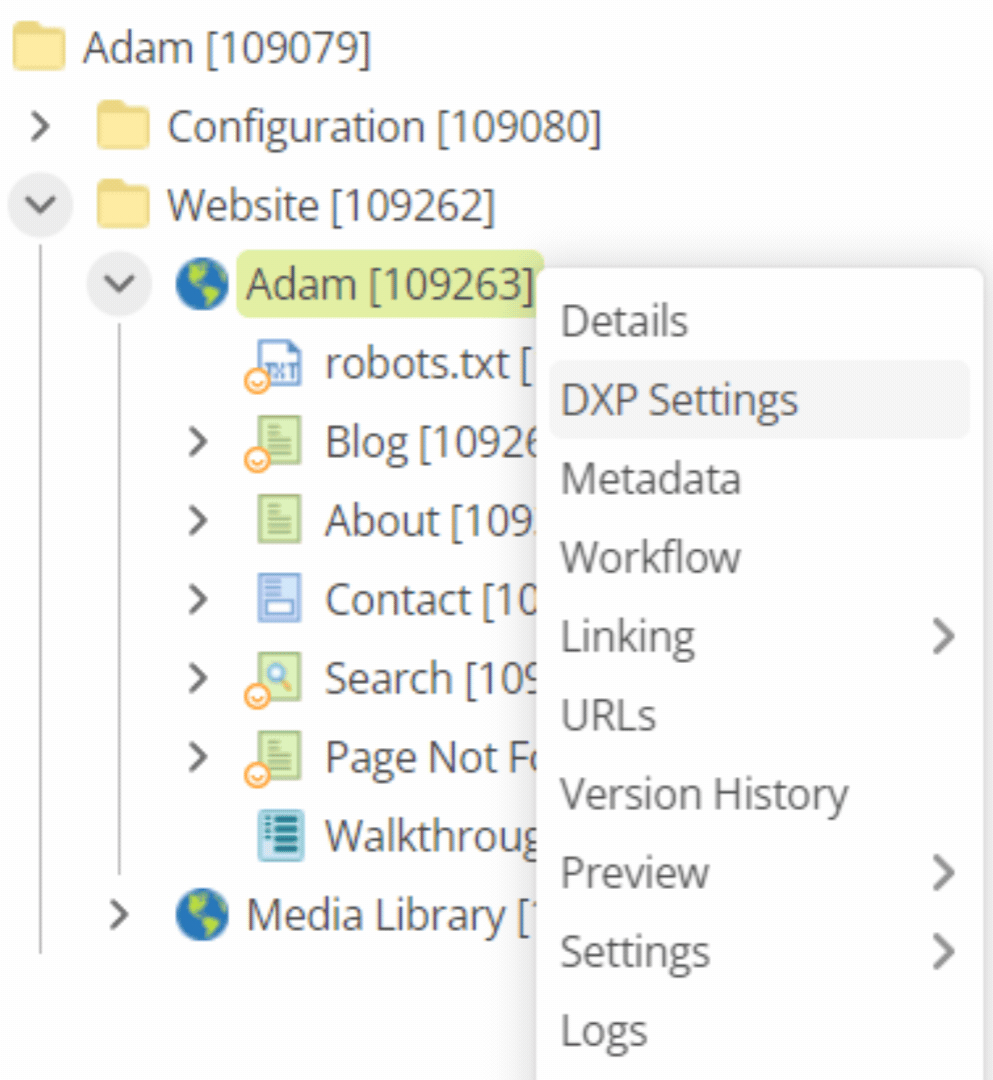Expand the Configuration tree node
This screenshot has height=1080, width=993.
(42, 126)
